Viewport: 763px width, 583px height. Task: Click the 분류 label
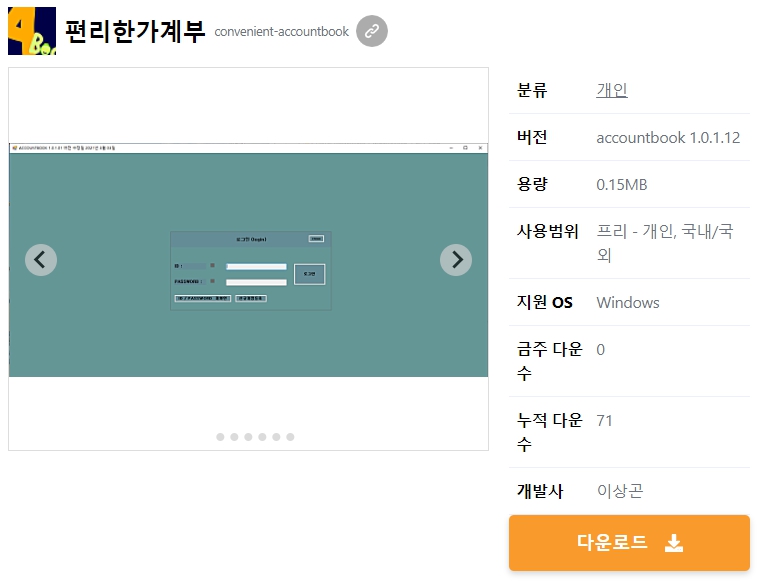click(x=532, y=91)
